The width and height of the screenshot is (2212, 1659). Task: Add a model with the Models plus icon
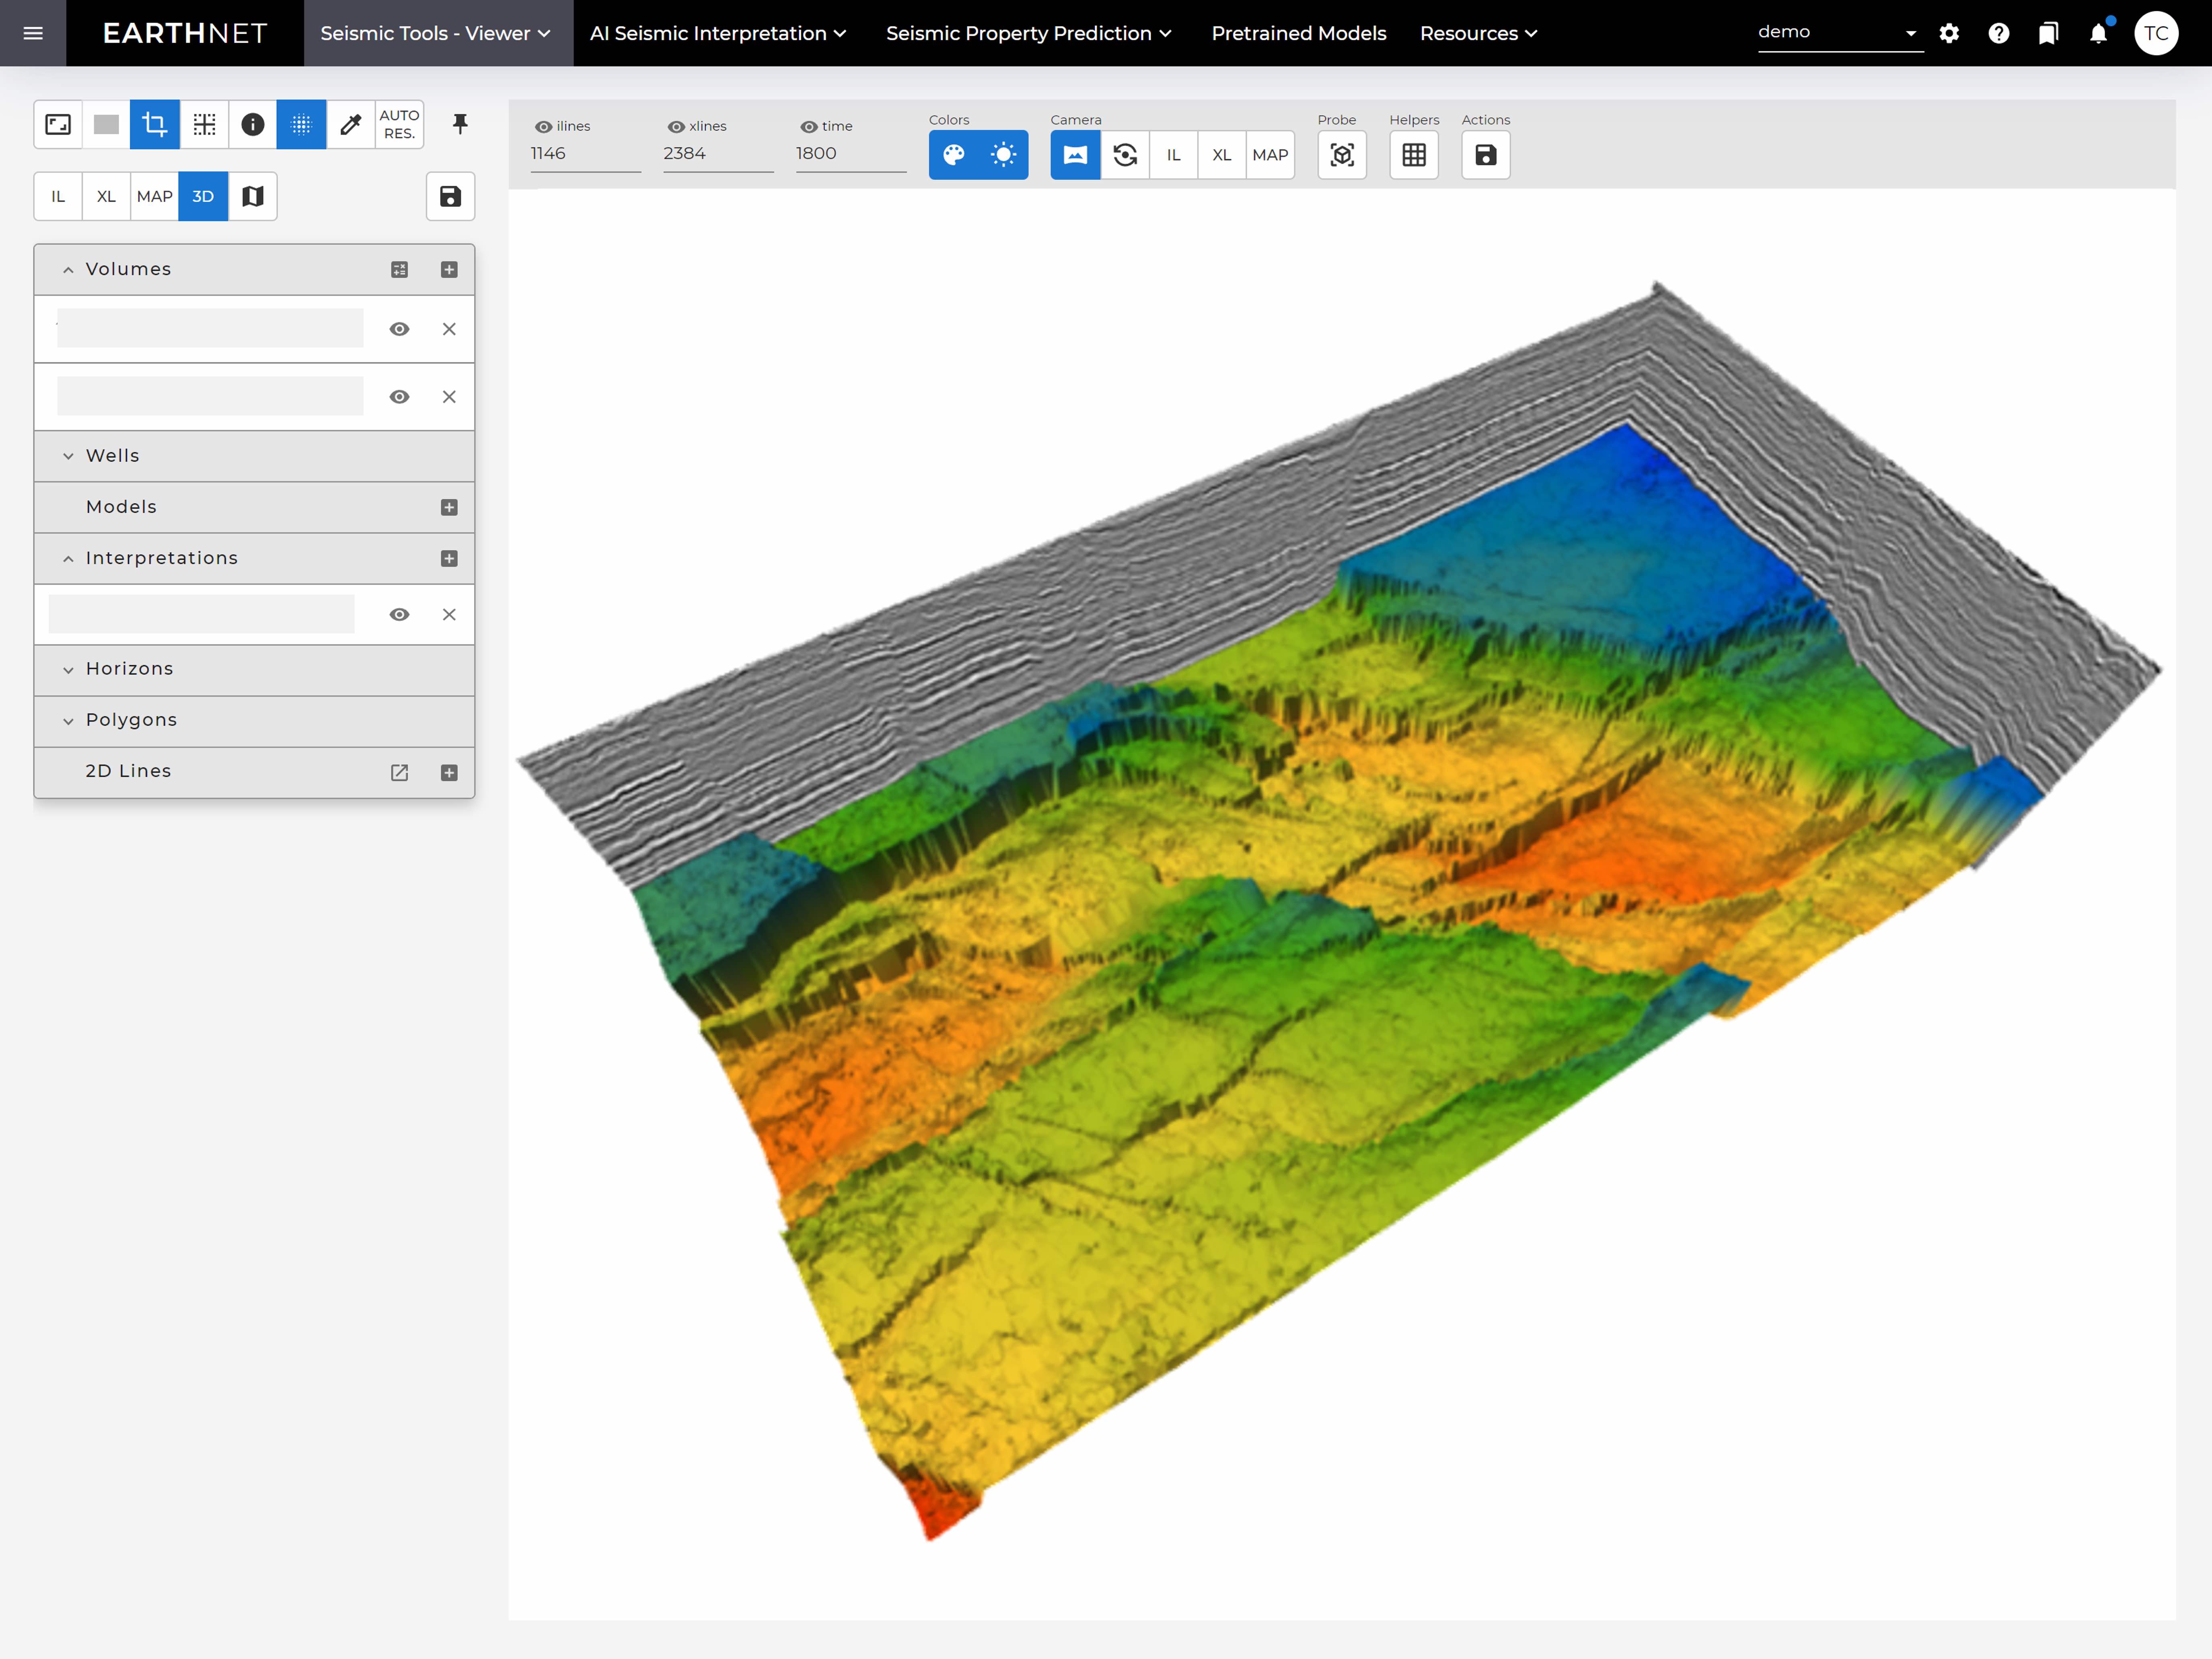449,507
